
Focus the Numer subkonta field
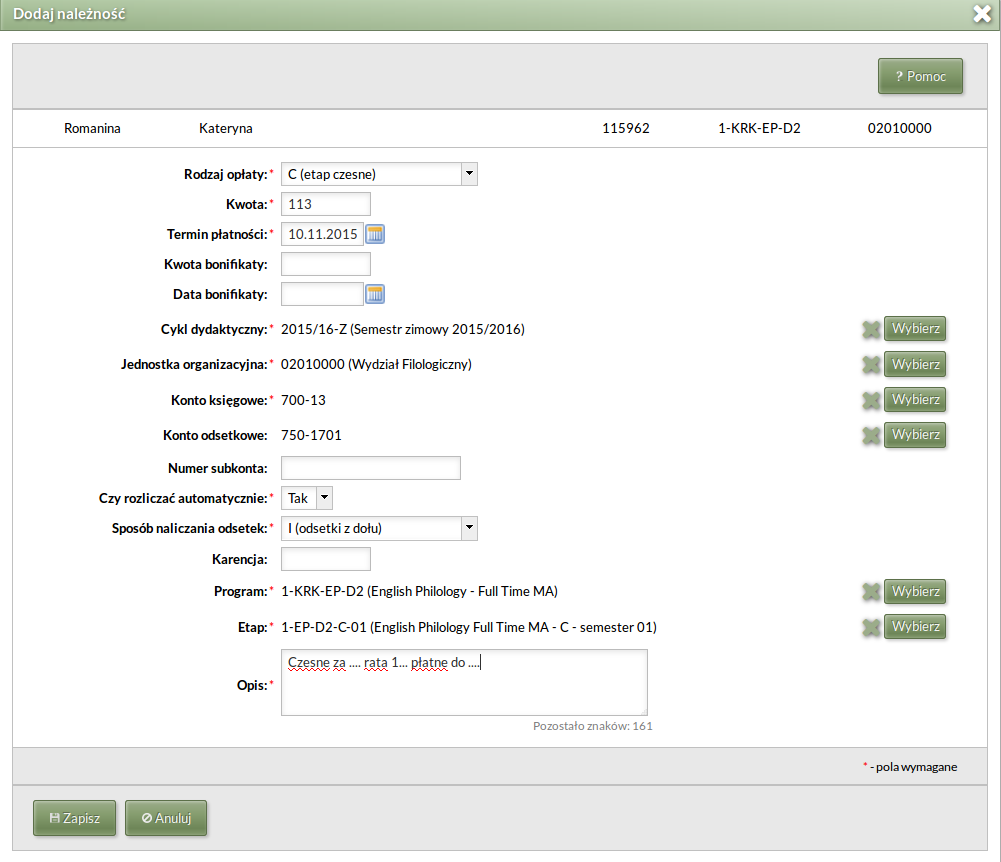click(x=371, y=468)
